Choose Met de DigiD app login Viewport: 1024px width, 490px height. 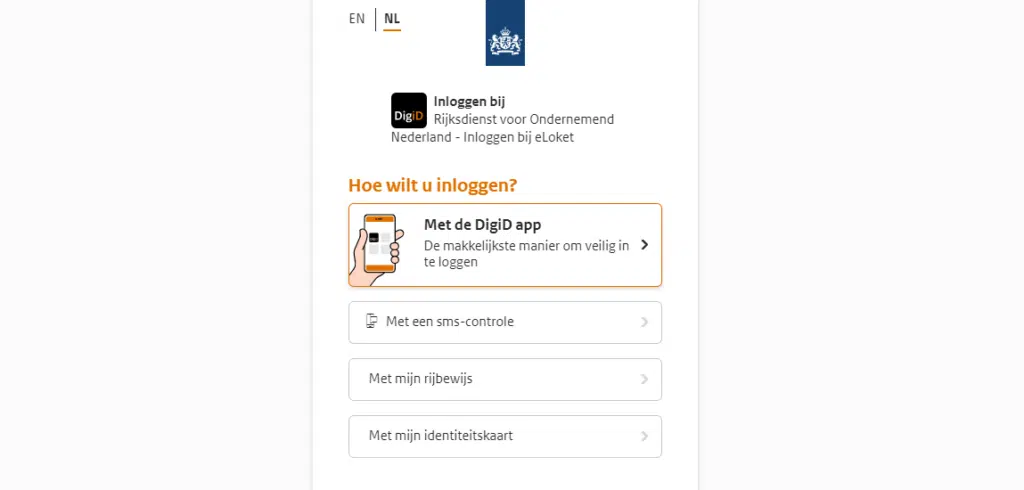[x=482, y=225]
